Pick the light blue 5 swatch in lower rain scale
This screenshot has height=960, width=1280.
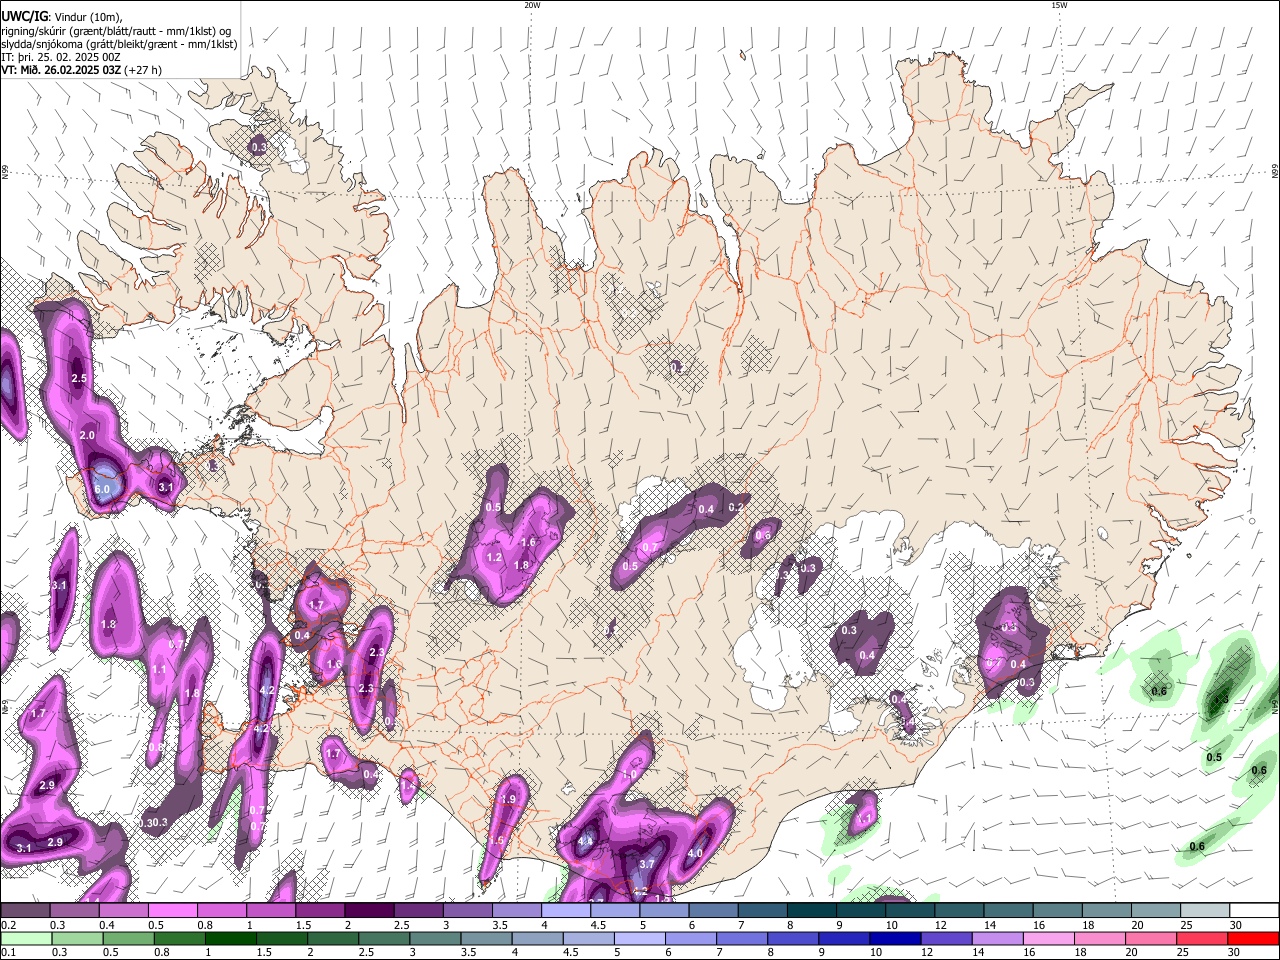pos(640,939)
